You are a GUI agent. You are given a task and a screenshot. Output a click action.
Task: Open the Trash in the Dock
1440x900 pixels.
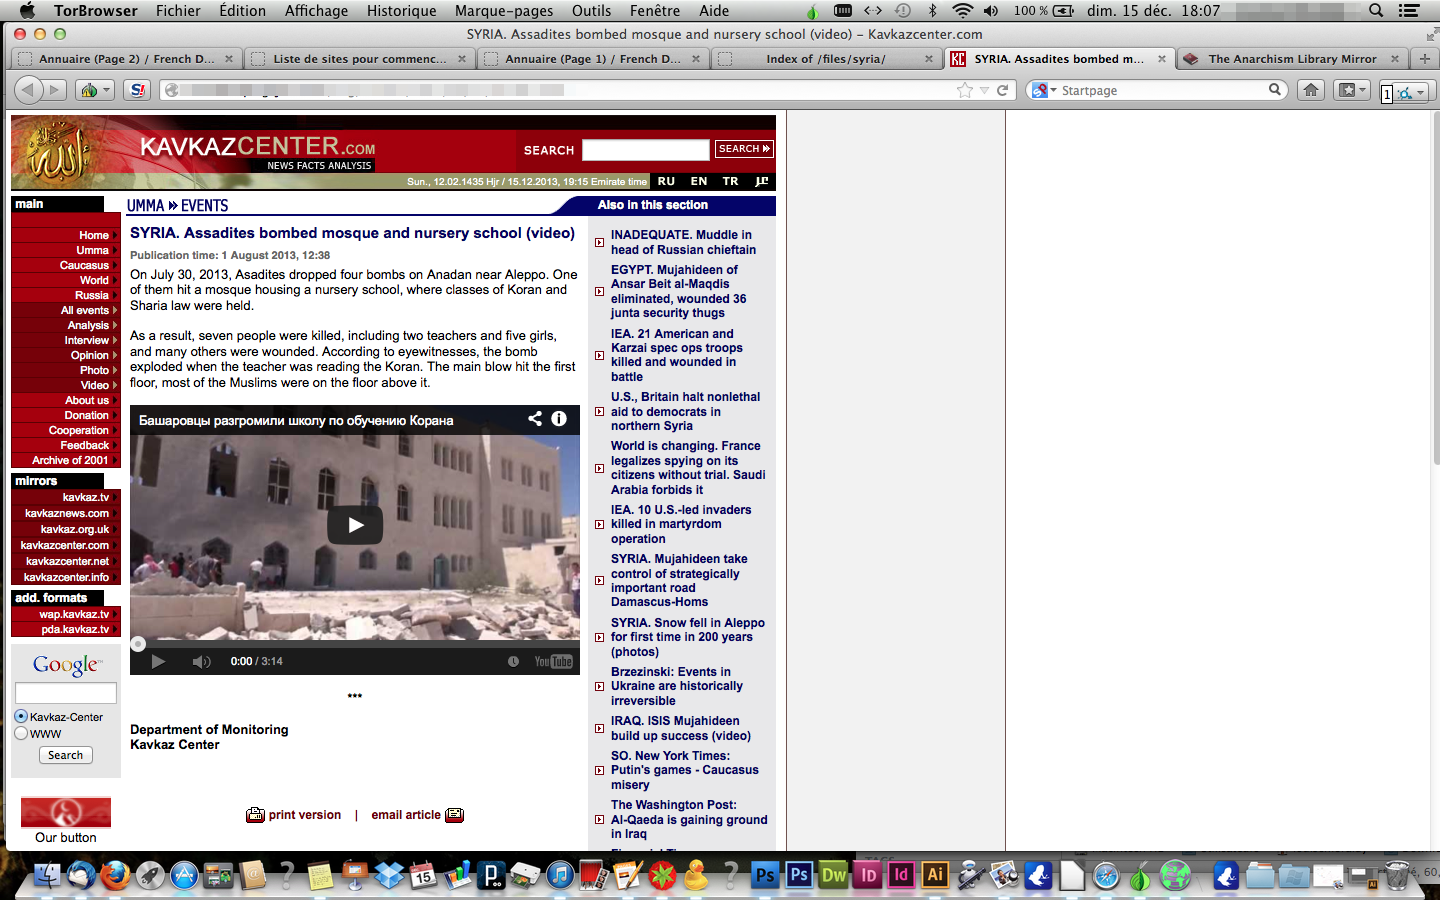point(1397,876)
